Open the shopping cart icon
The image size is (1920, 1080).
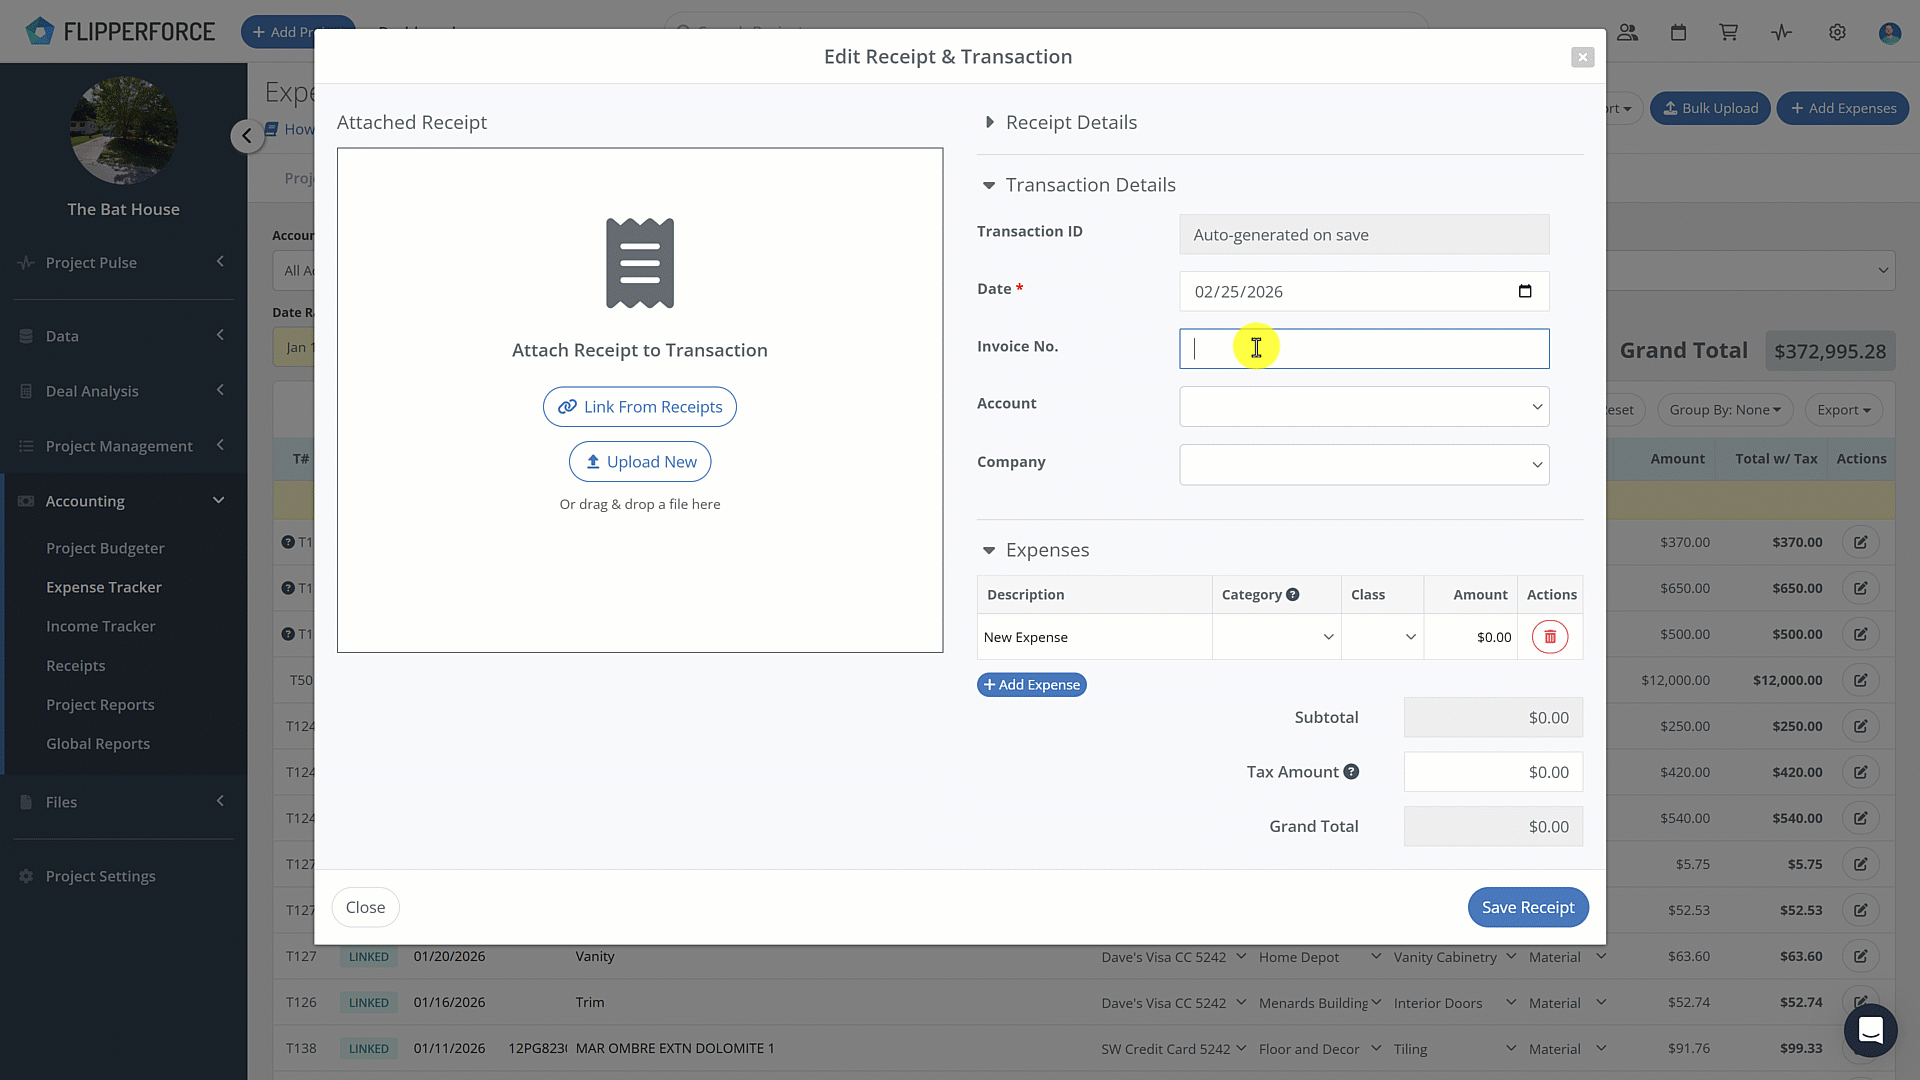coord(1728,32)
